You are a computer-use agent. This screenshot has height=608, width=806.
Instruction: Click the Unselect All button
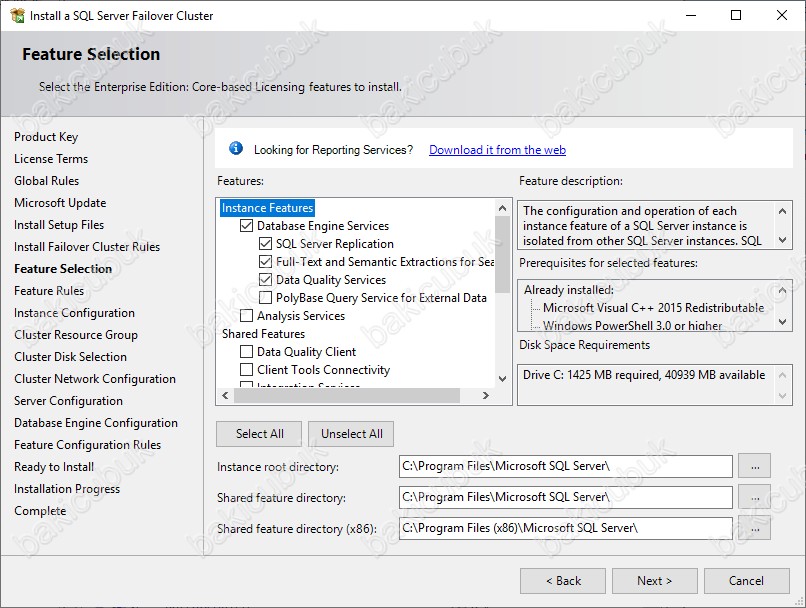352,434
